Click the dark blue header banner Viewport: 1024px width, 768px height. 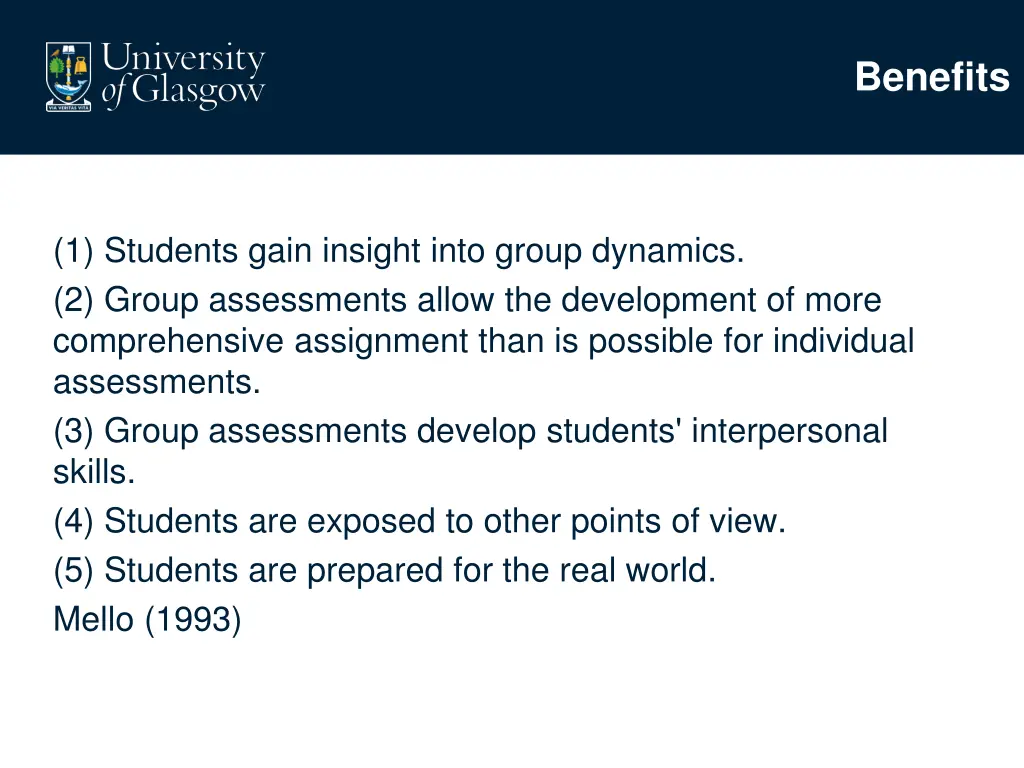(x=512, y=77)
